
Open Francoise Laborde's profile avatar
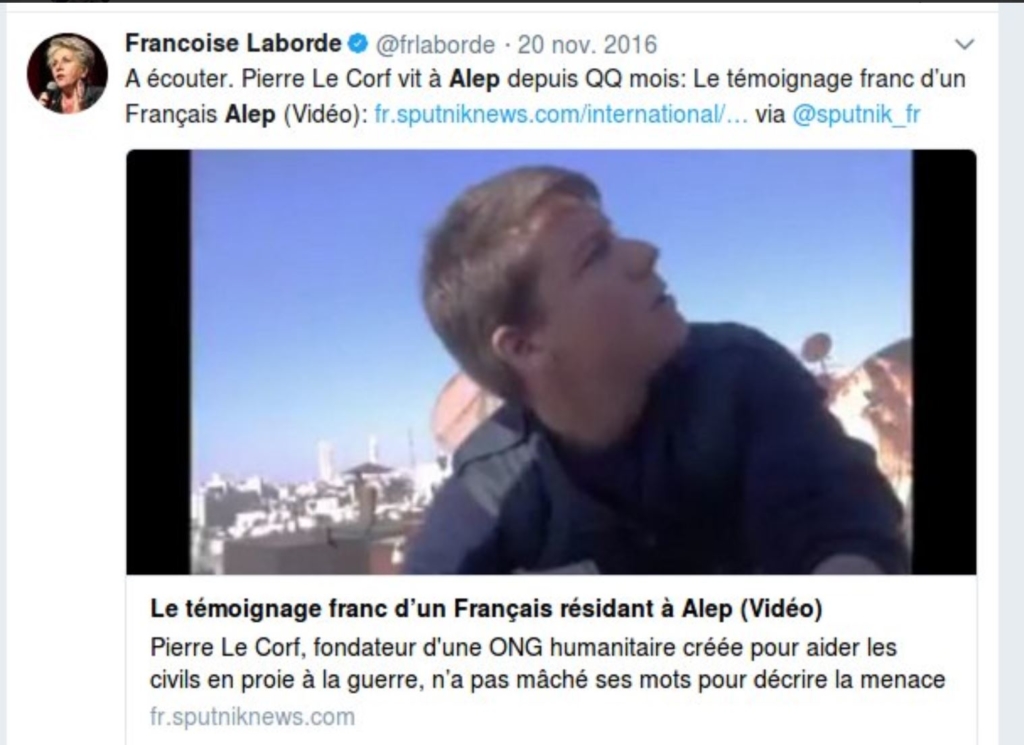click(67, 73)
